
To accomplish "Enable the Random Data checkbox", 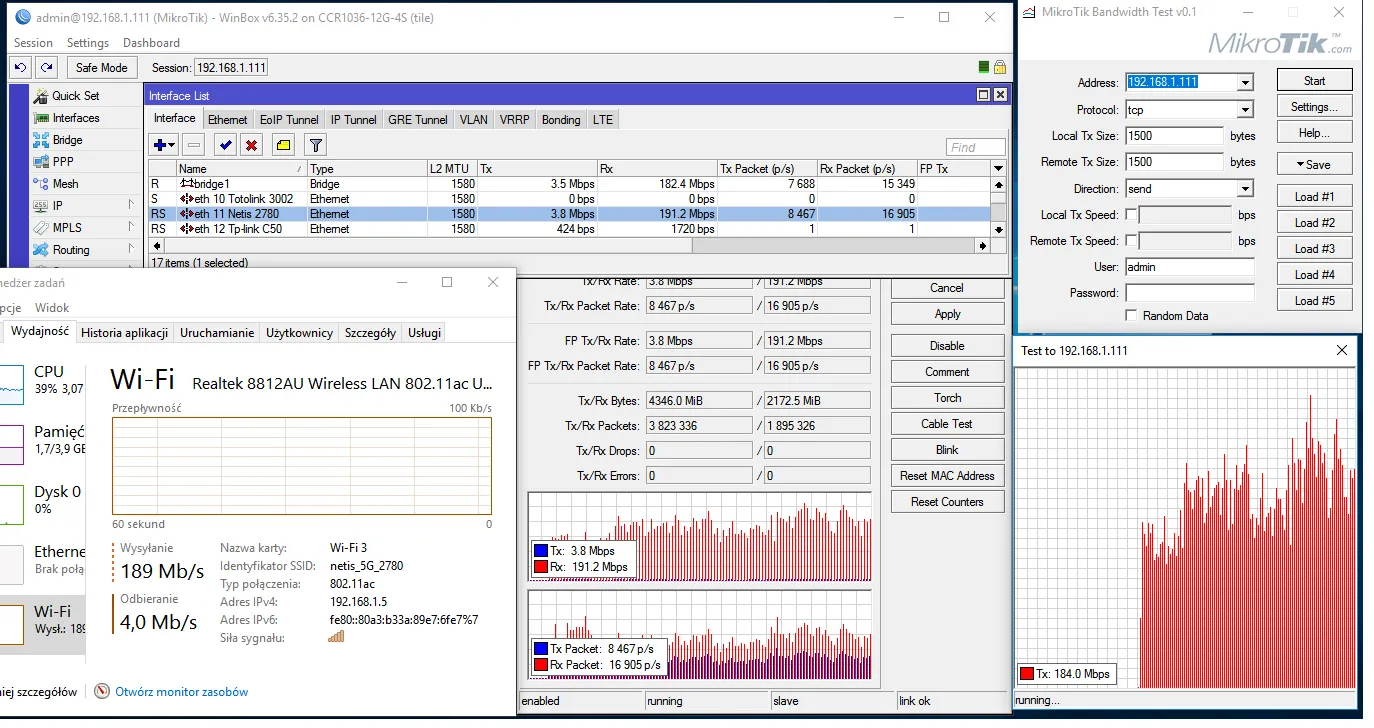I will point(1131,316).
